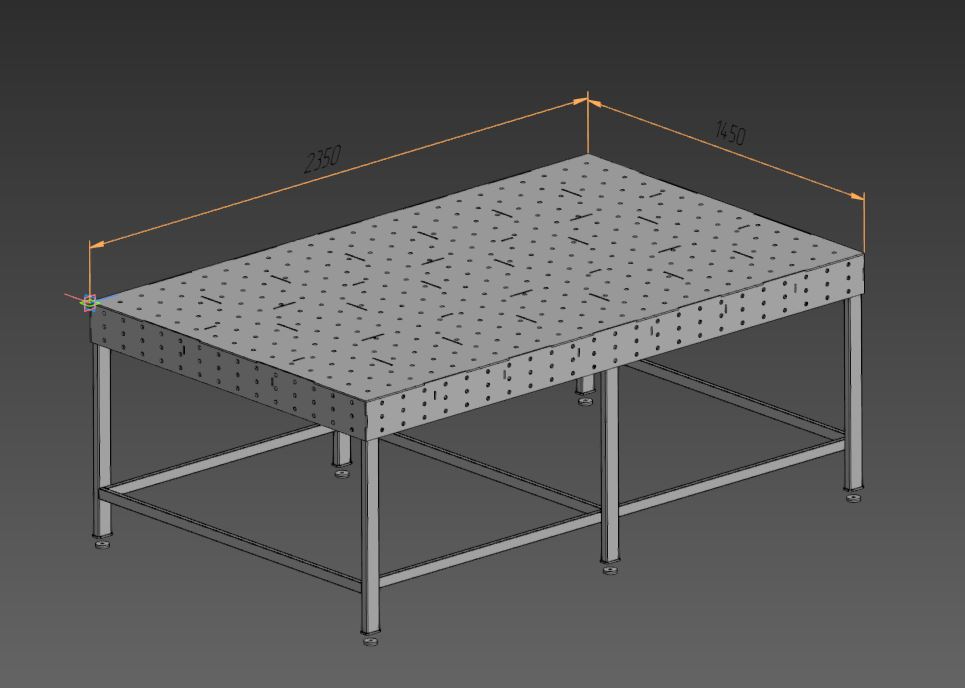The image size is (965, 688).
Task: Click the origin coordinate marker at table corner
Action: (90, 301)
